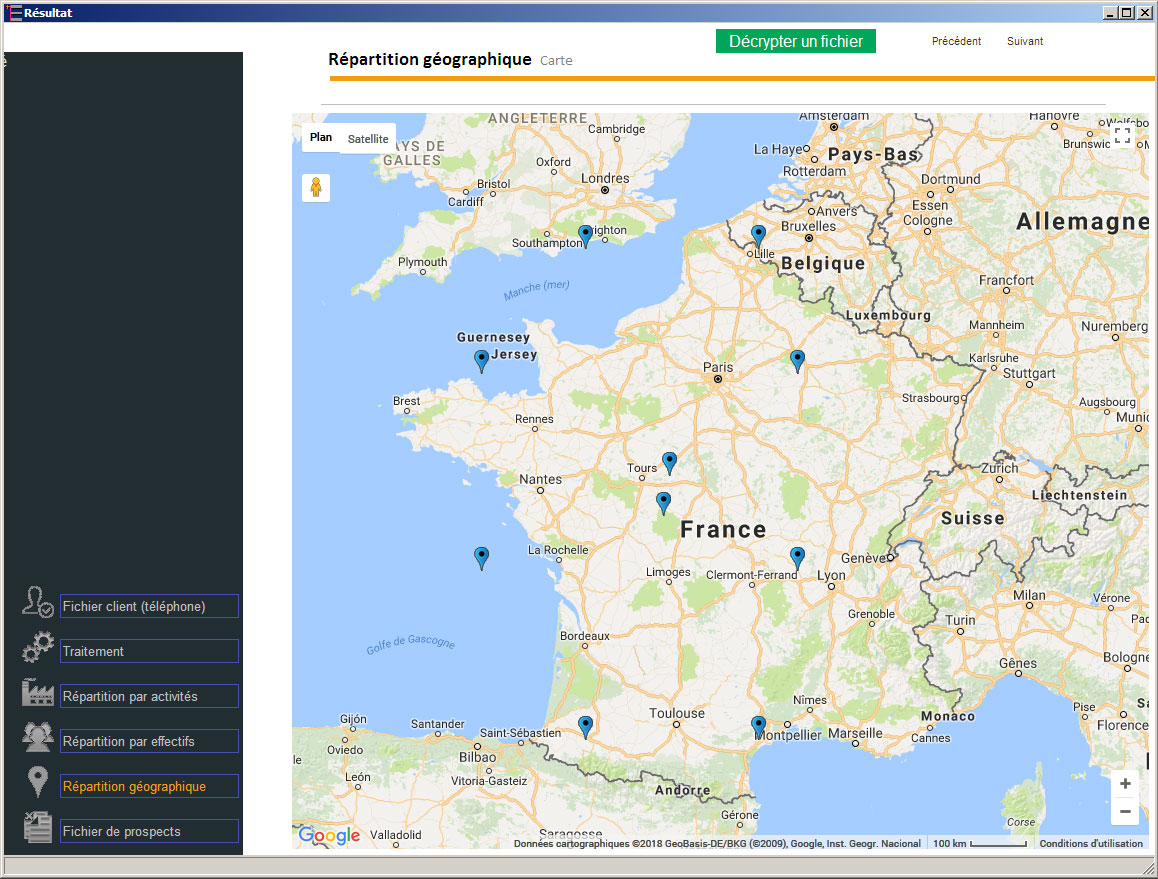Click the Bordeaux label on map
The image size is (1158, 879).
tap(585, 636)
